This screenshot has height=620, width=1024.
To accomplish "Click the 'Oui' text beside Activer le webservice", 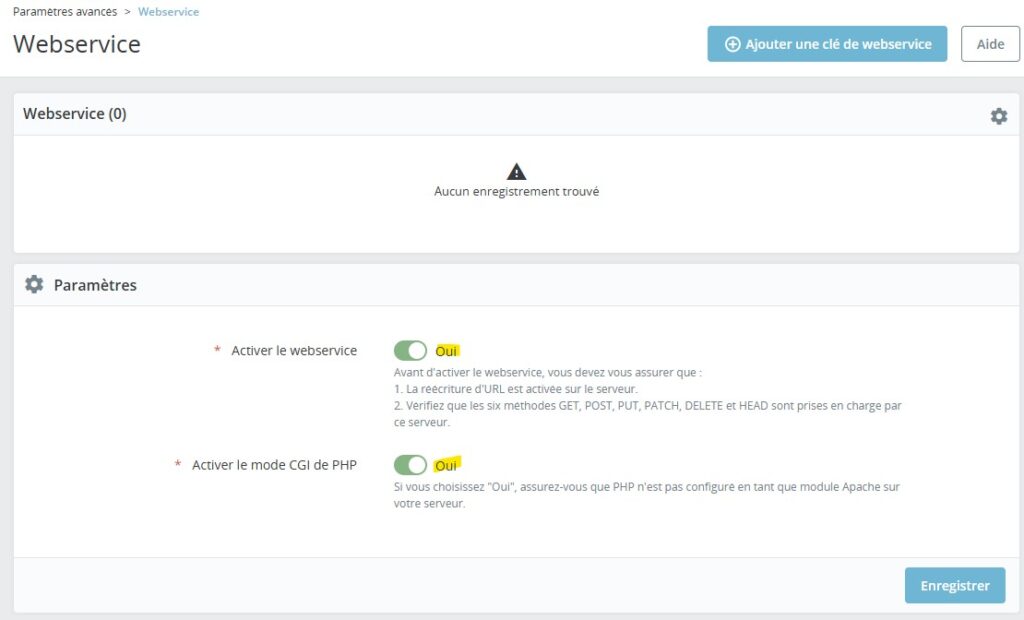I will tap(447, 351).
